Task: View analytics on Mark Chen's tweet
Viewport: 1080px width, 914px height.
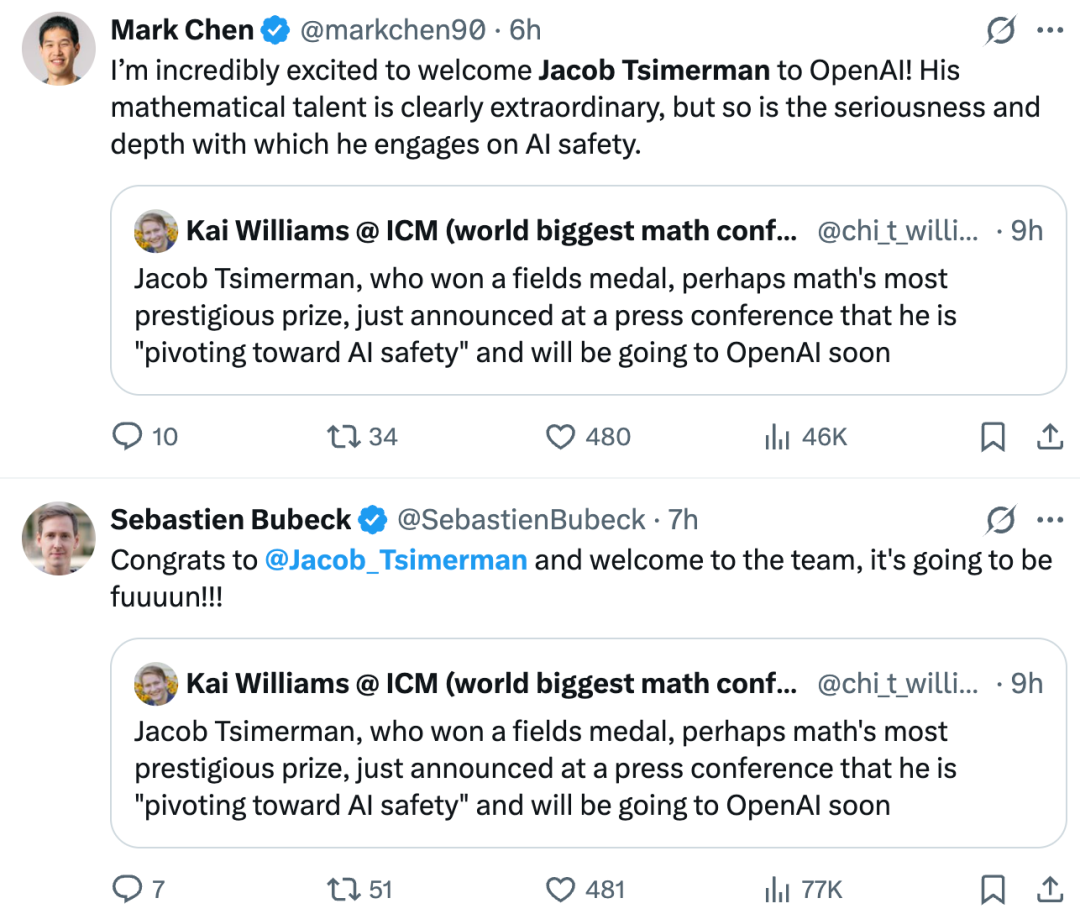Action: [x=805, y=437]
